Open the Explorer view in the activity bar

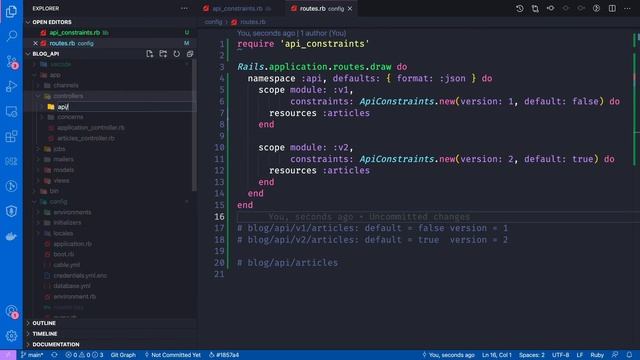11,11
